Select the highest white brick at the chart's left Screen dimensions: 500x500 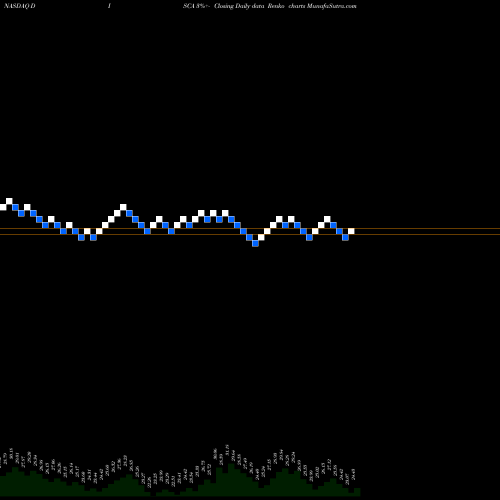click(x=9, y=201)
